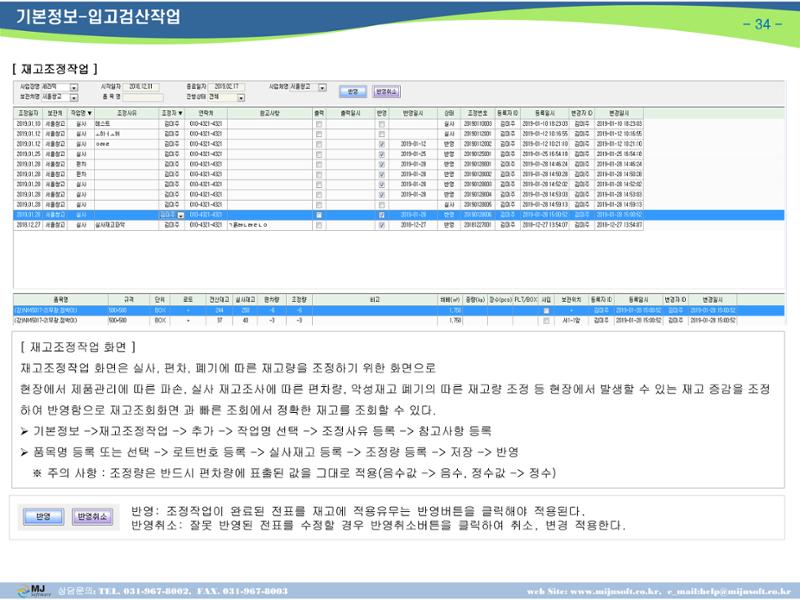
Task: Sort by the 조정자 ▼ column header
Action: coord(172,113)
